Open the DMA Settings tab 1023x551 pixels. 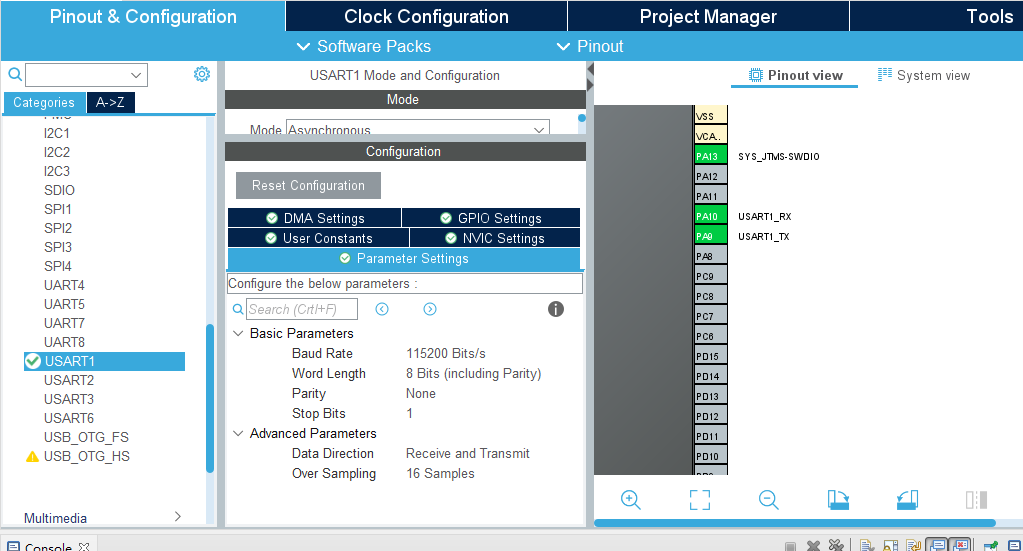click(x=314, y=218)
